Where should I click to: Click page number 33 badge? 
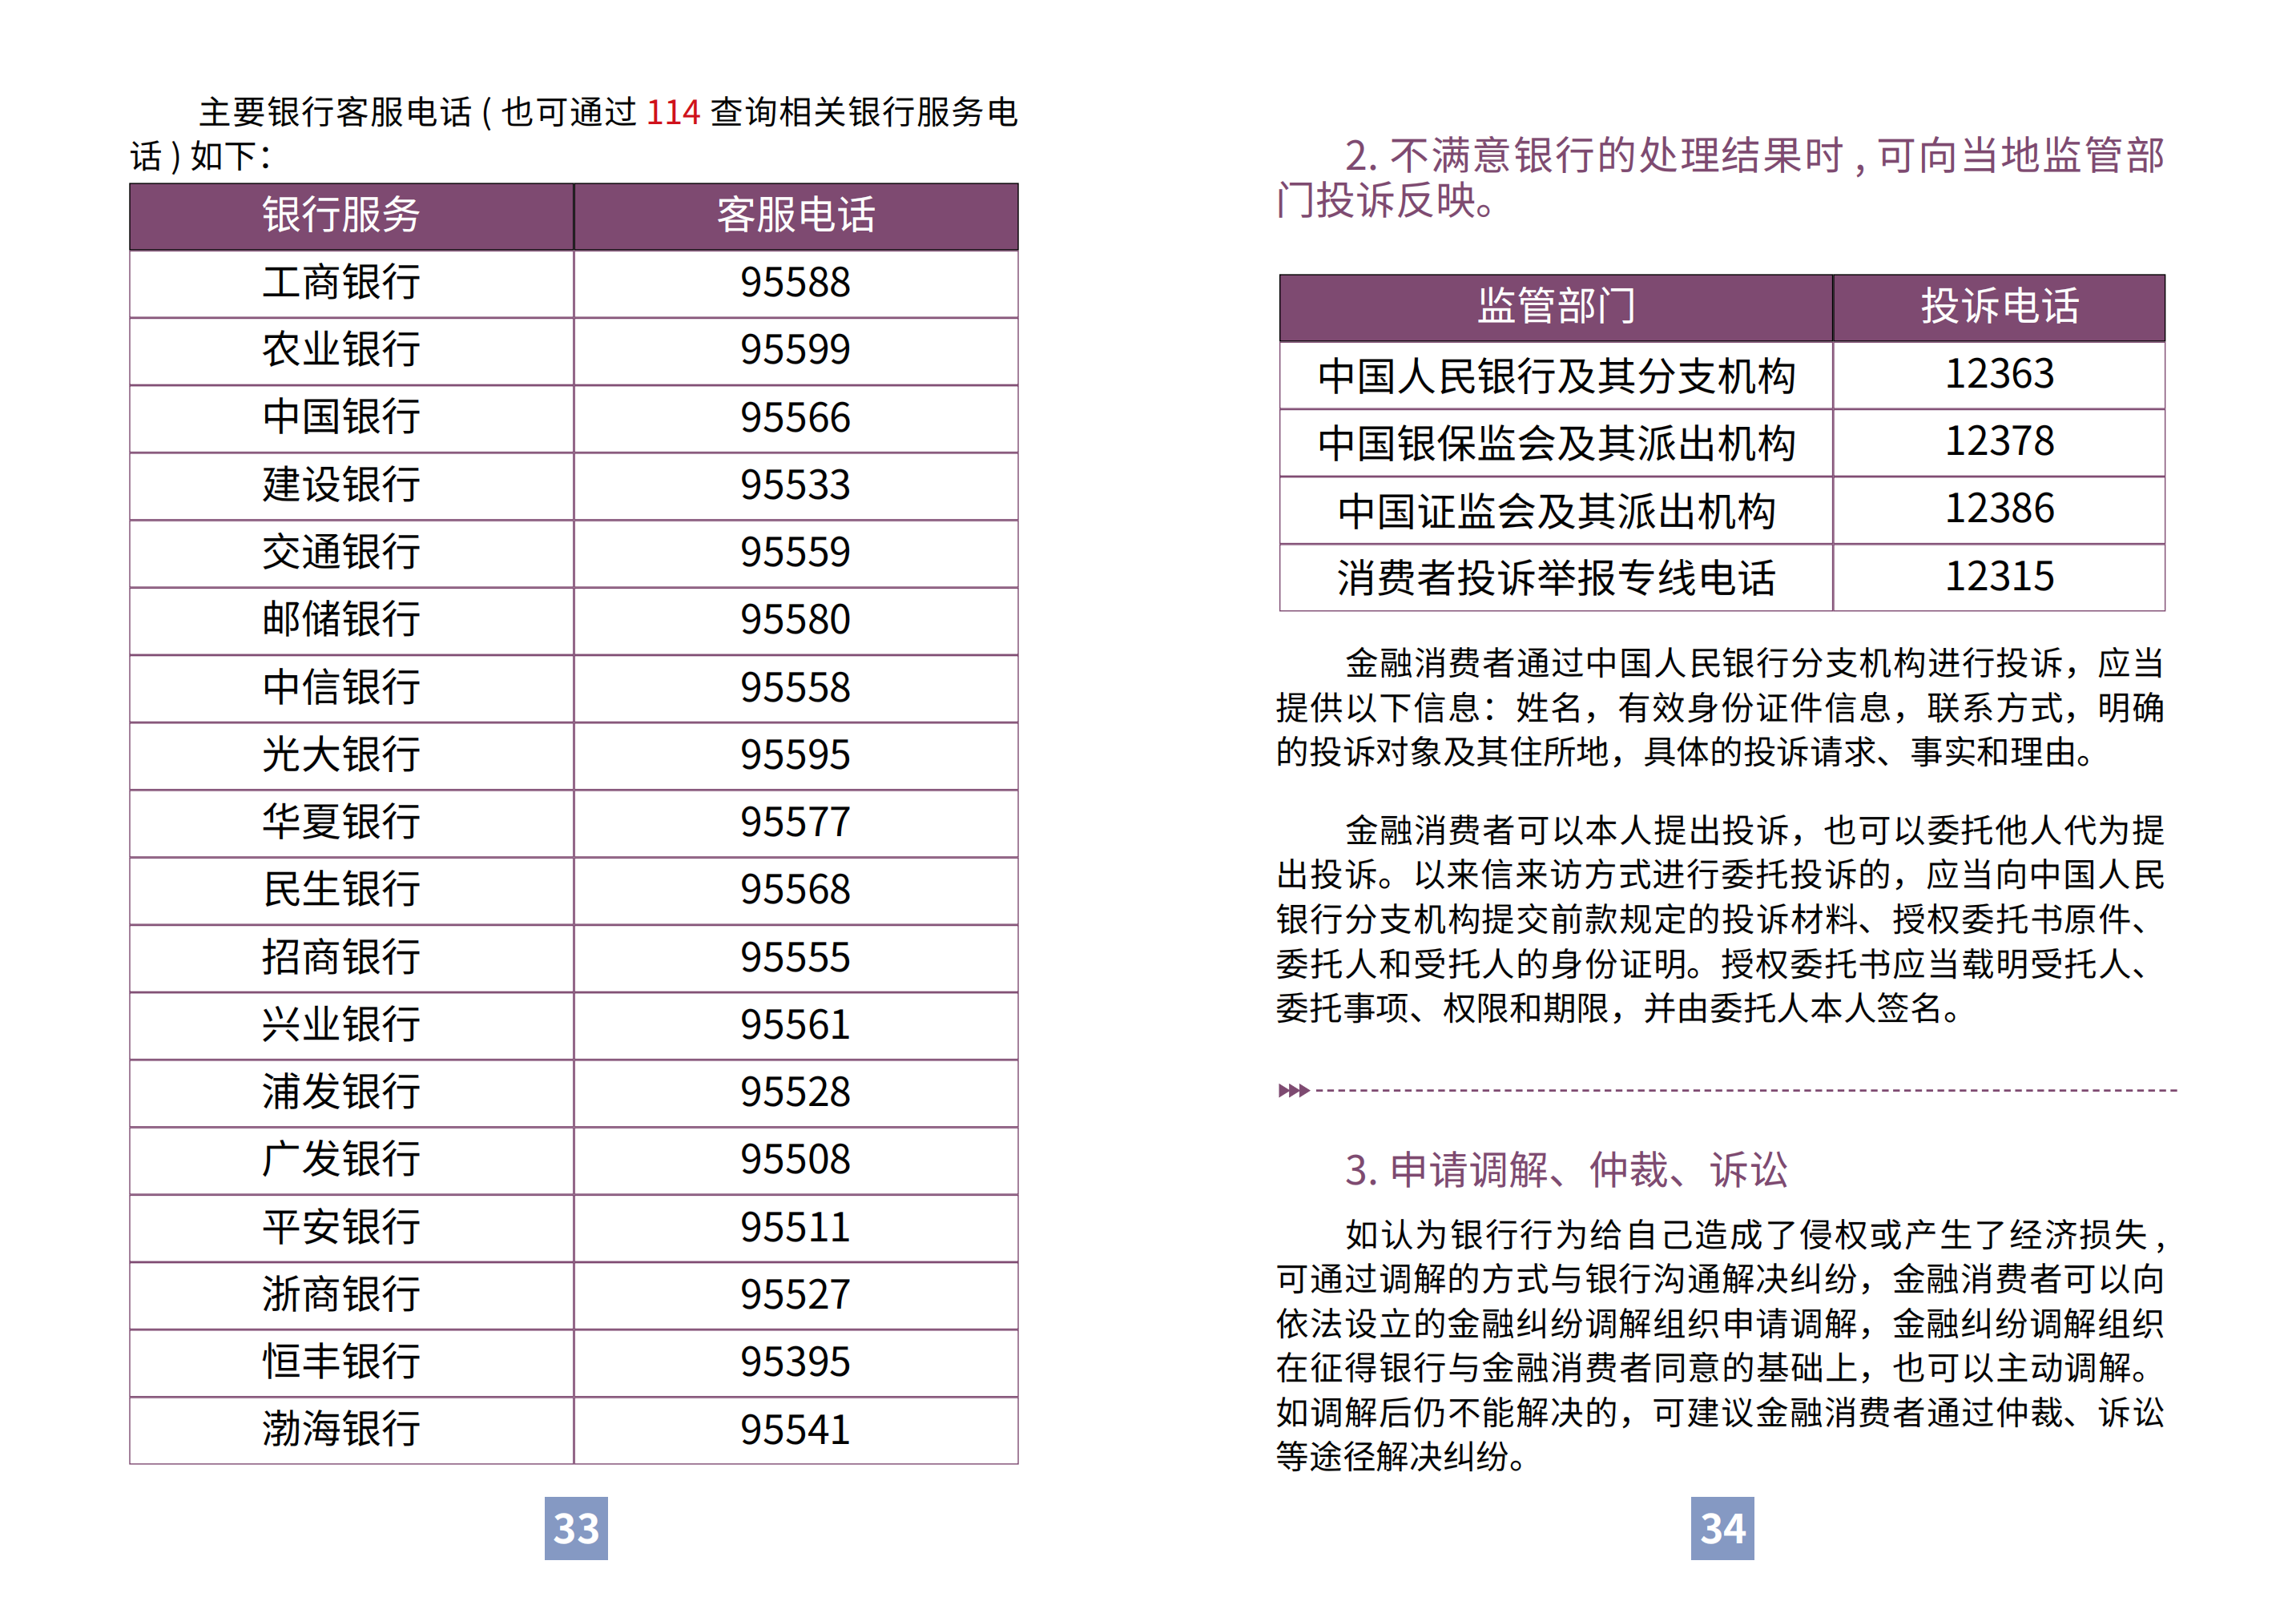point(576,1527)
